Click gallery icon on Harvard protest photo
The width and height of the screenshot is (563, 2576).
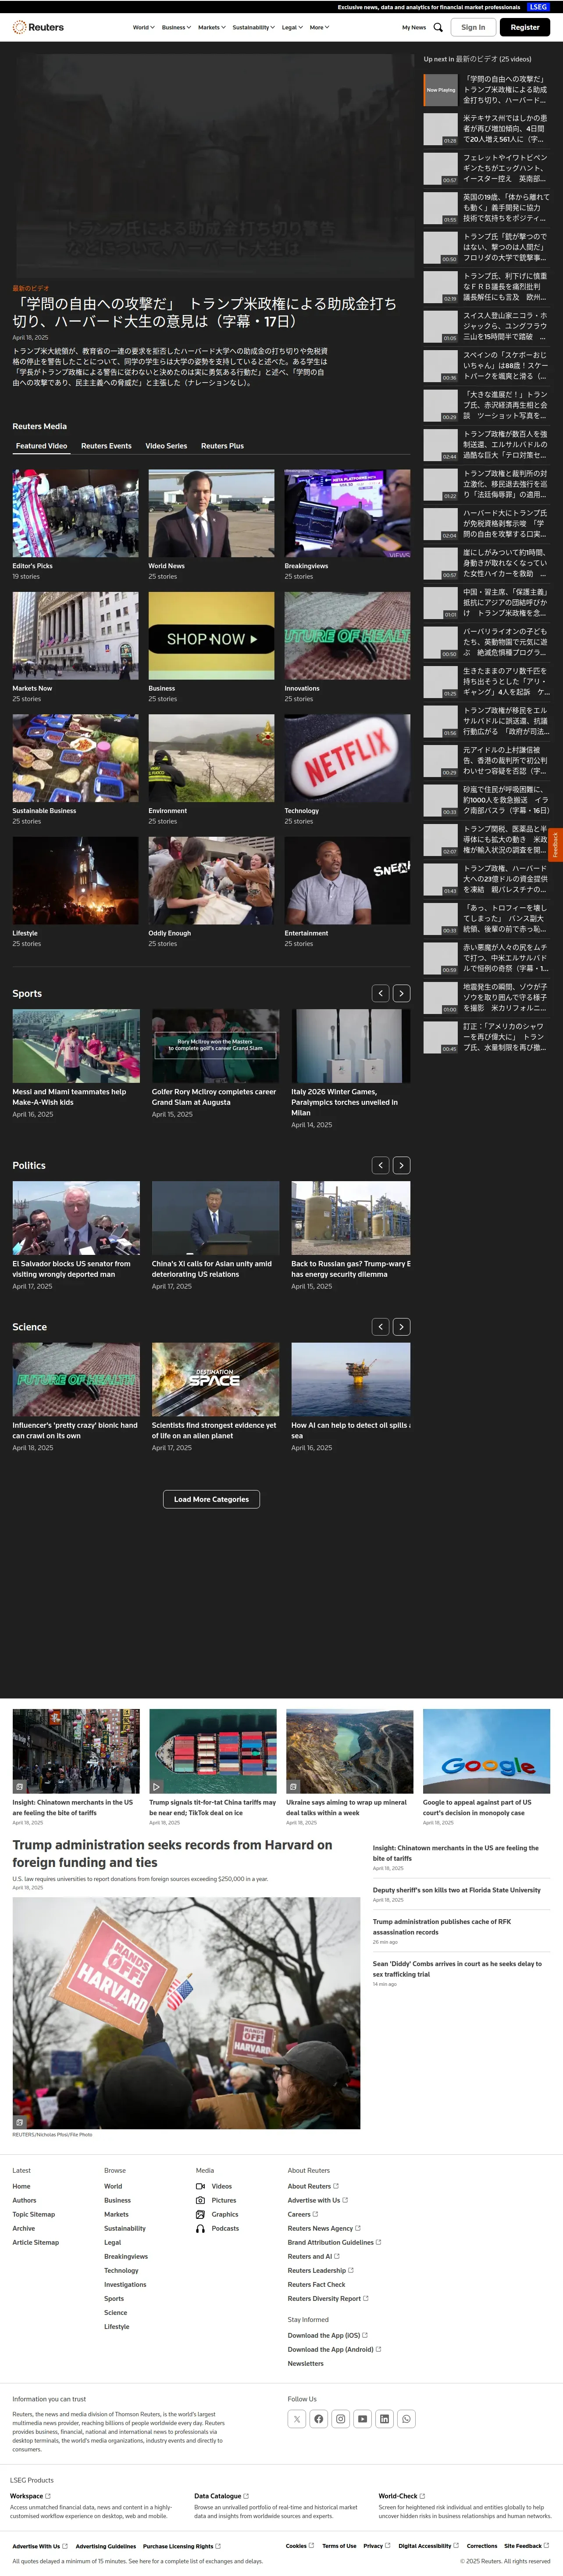(x=19, y=2121)
